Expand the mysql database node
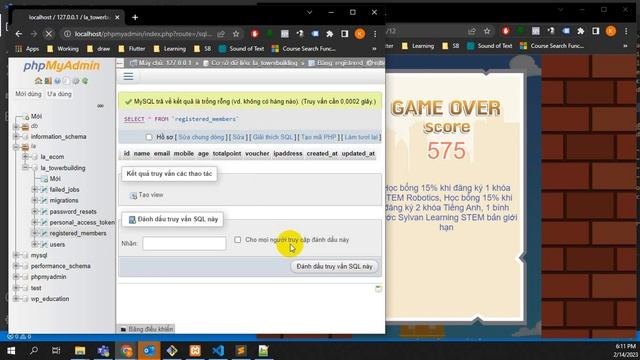 (16, 255)
